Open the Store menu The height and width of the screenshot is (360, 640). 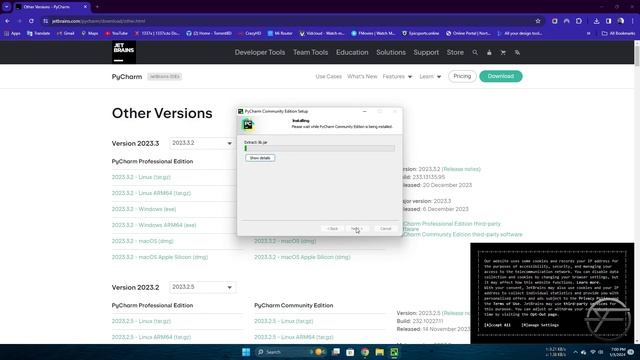pos(455,52)
